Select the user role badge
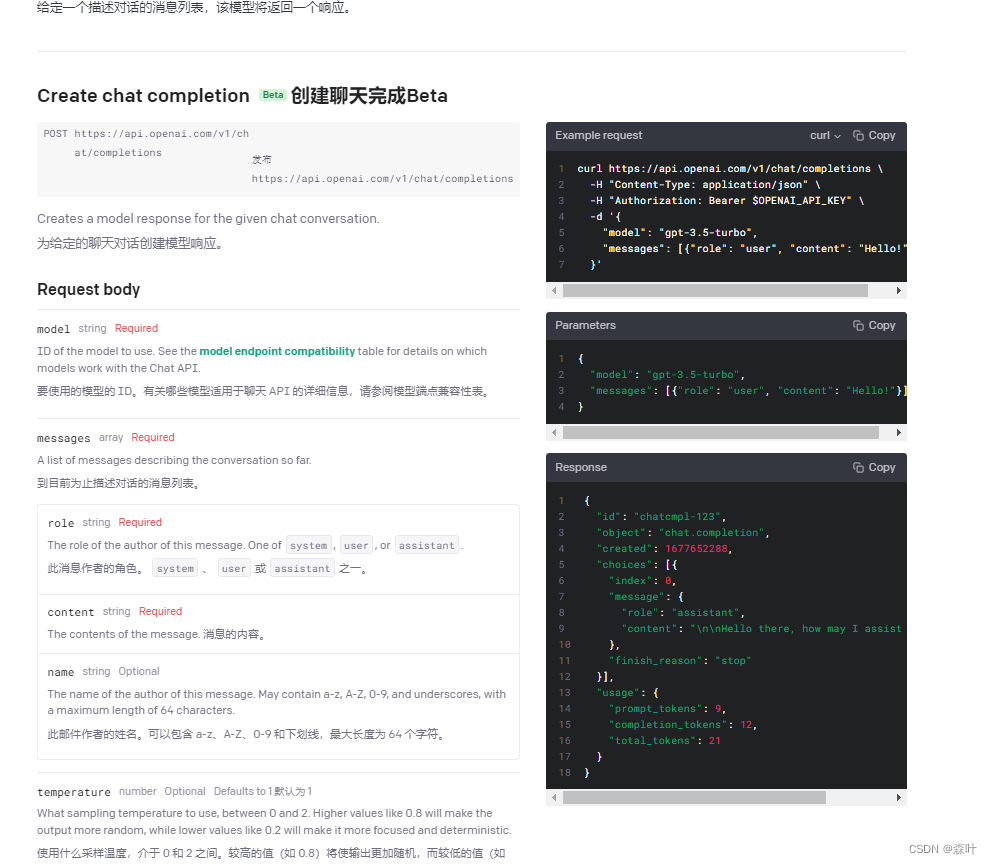The height and width of the screenshot is (864, 992). [x=356, y=545]
